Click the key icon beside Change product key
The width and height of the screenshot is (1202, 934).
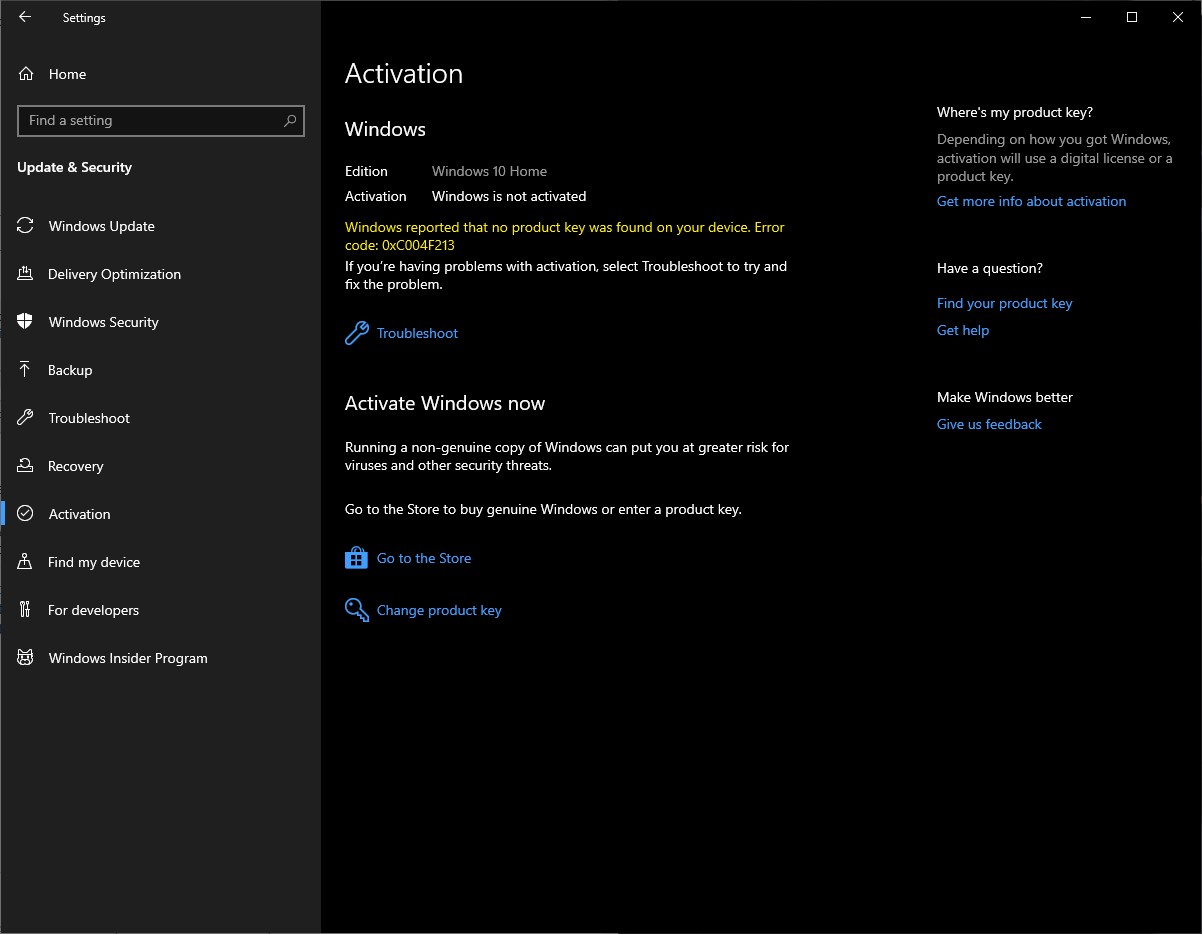pyautogui.click(x=357, y=610)
